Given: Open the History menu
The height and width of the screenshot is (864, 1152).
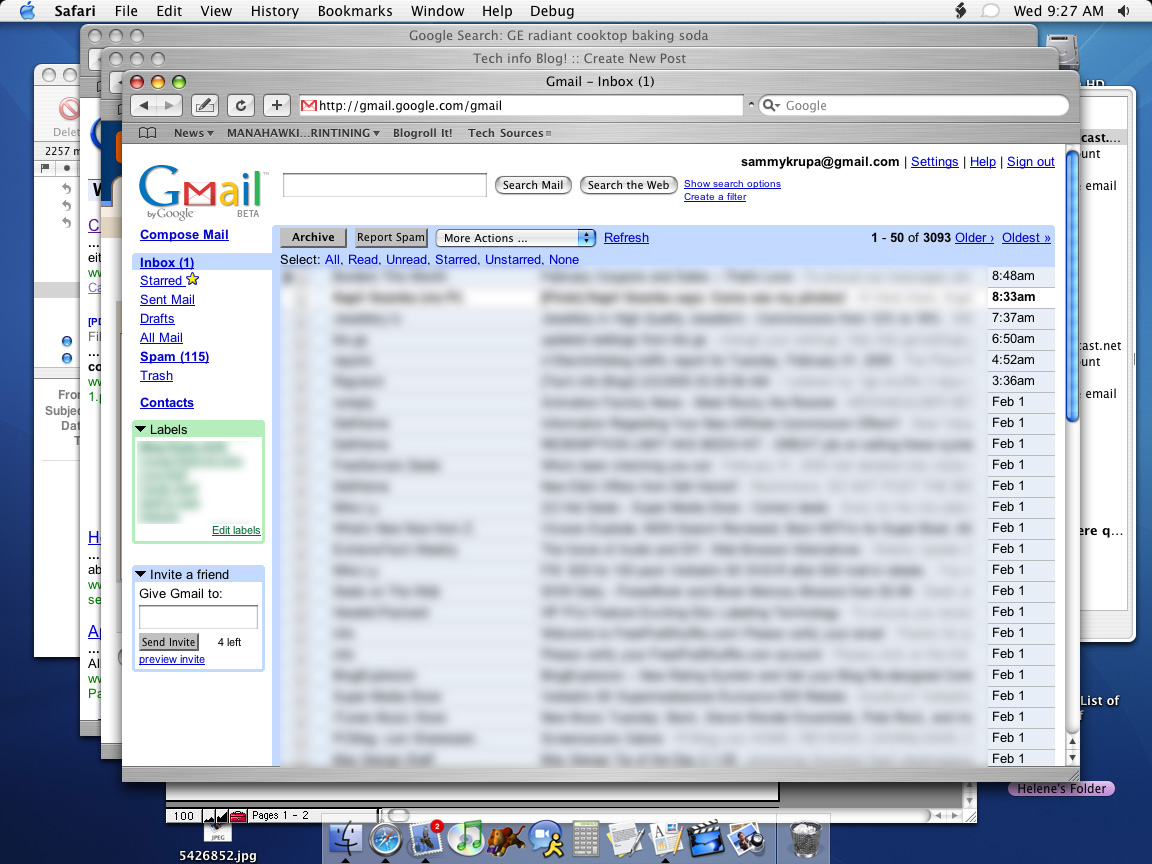Looking at the screenshot, I should click(x=275, y=11).
